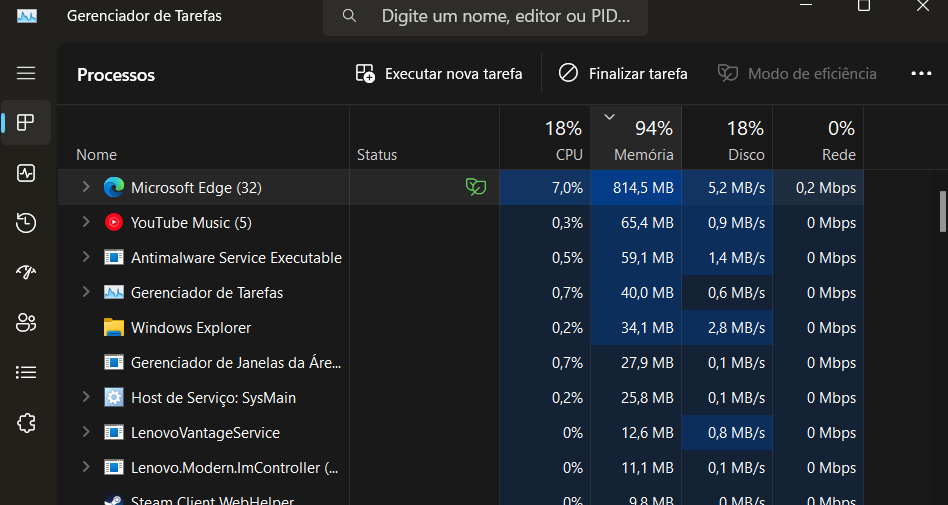
Task: Open the Services page in sidebar
Action: point(26,423)
